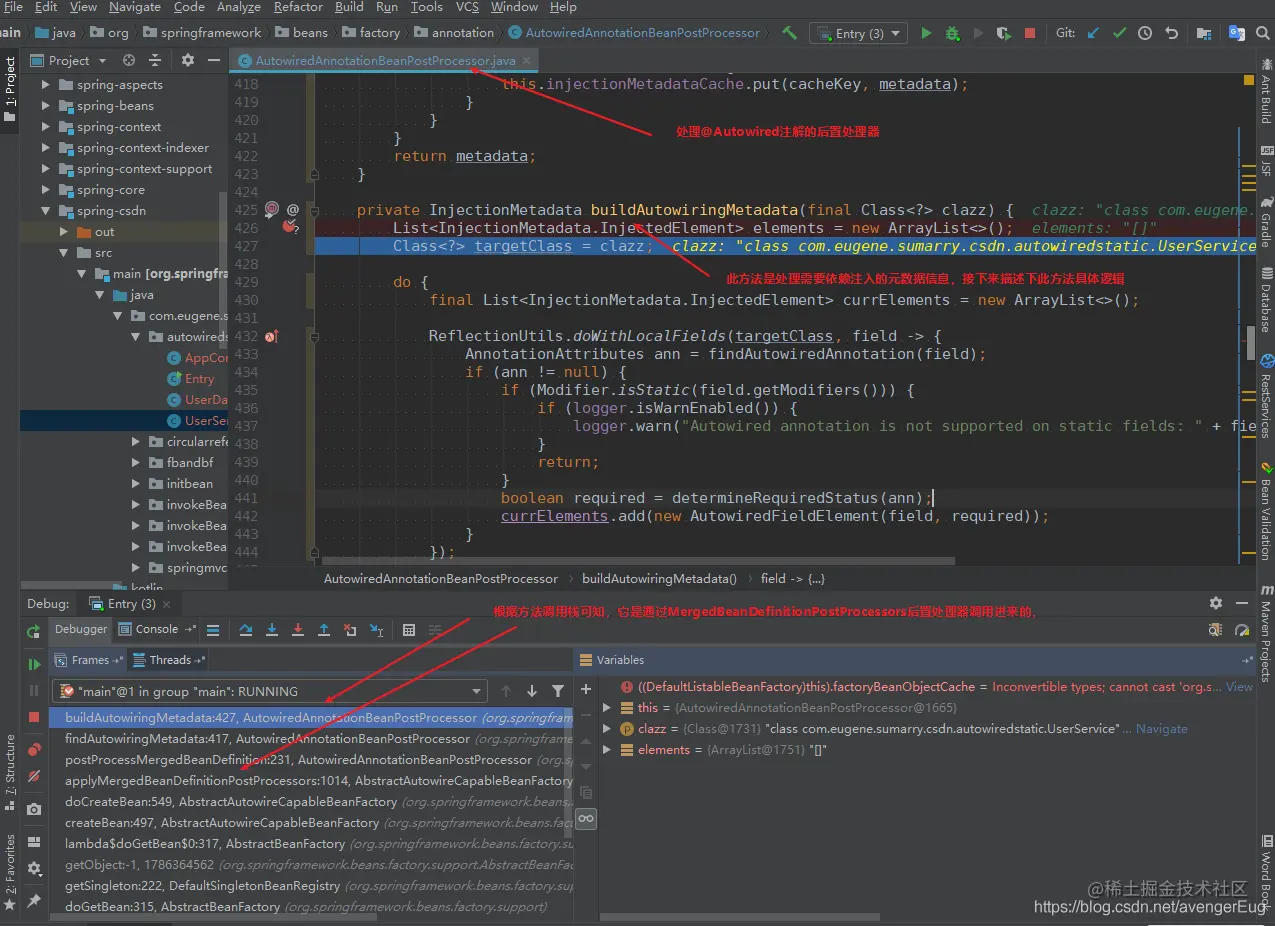Toggle the show watches glasses icon in Variables

586,819
